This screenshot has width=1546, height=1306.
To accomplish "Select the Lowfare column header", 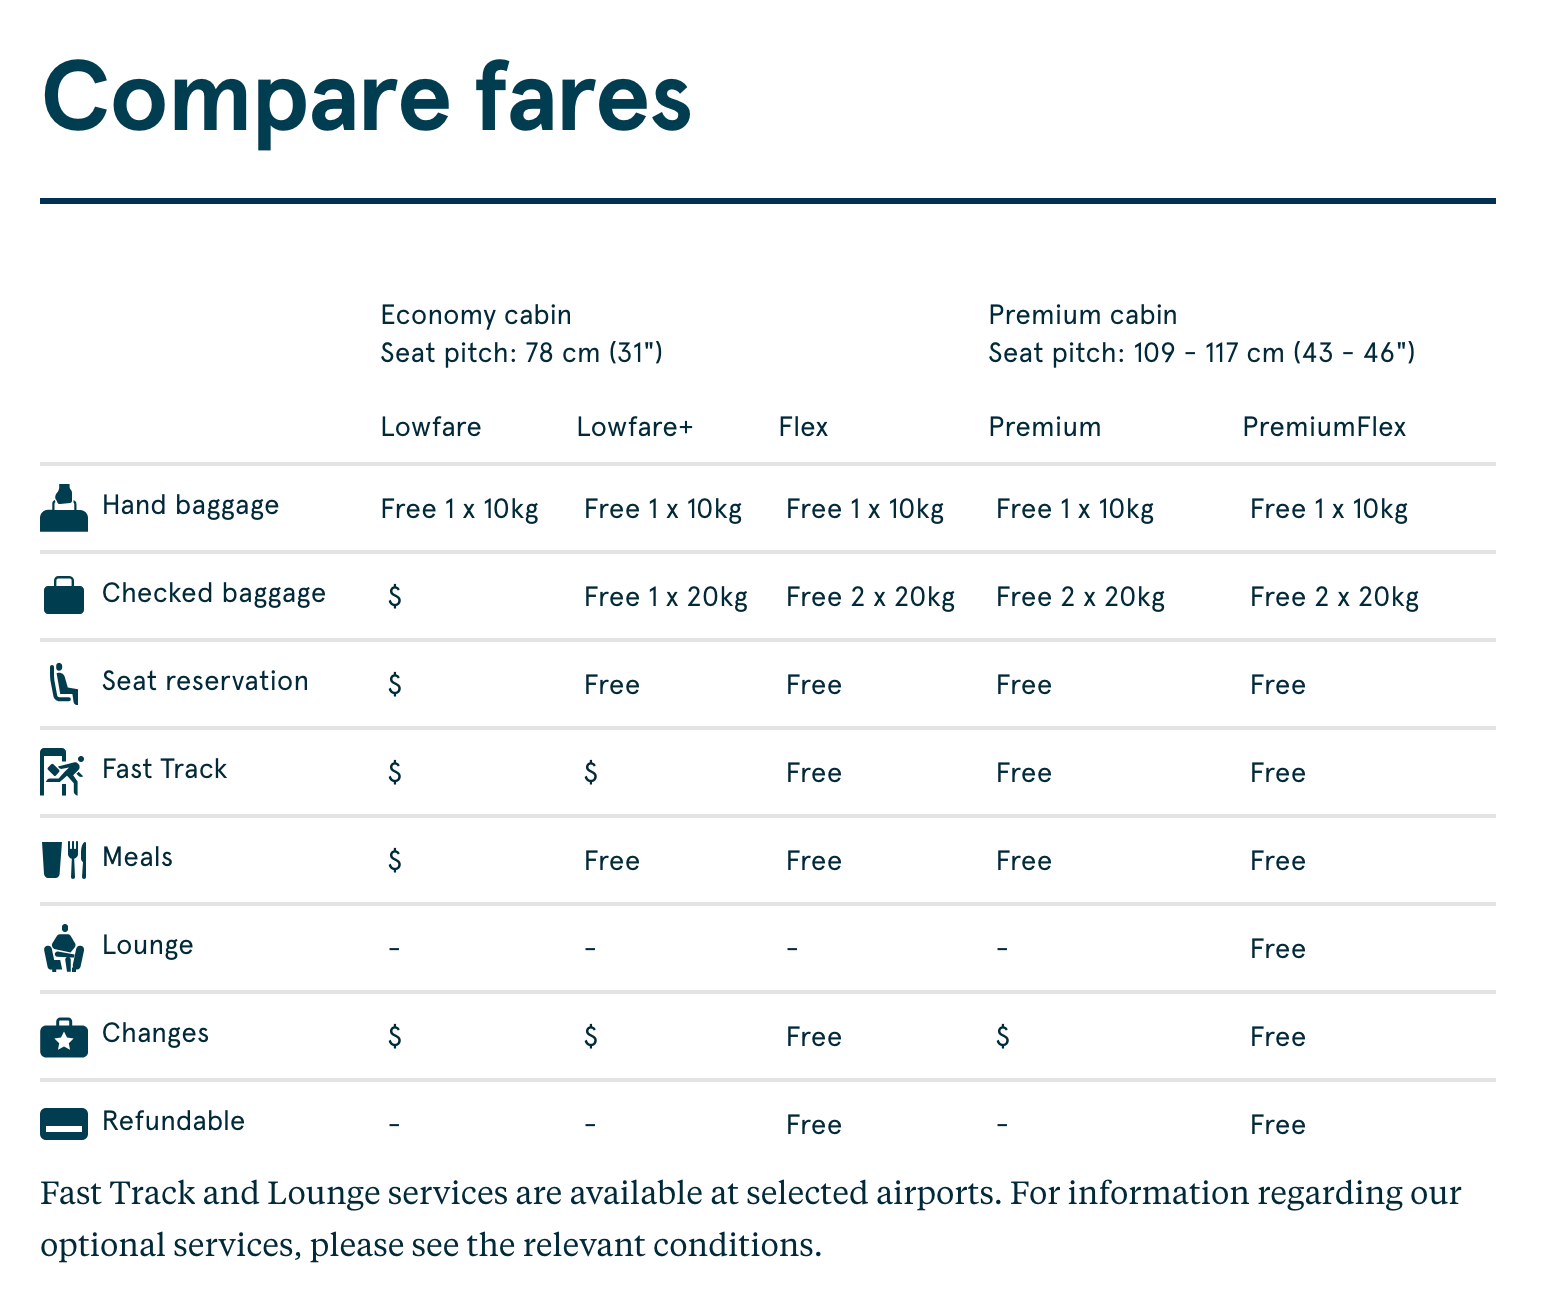I will (x=430, y=427).
